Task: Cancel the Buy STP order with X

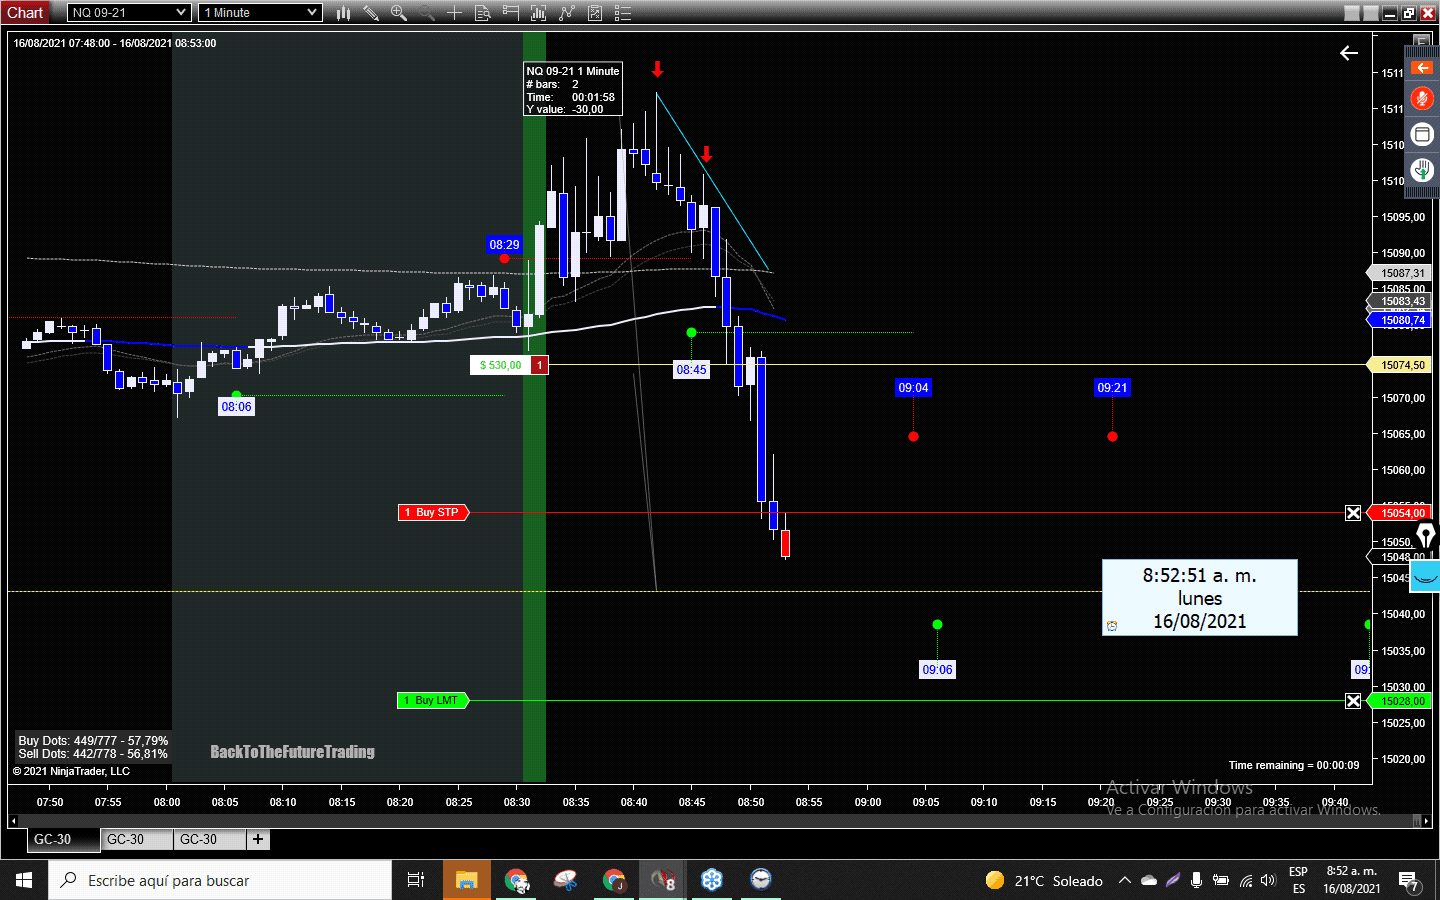Action: [x=1353, y=513]
